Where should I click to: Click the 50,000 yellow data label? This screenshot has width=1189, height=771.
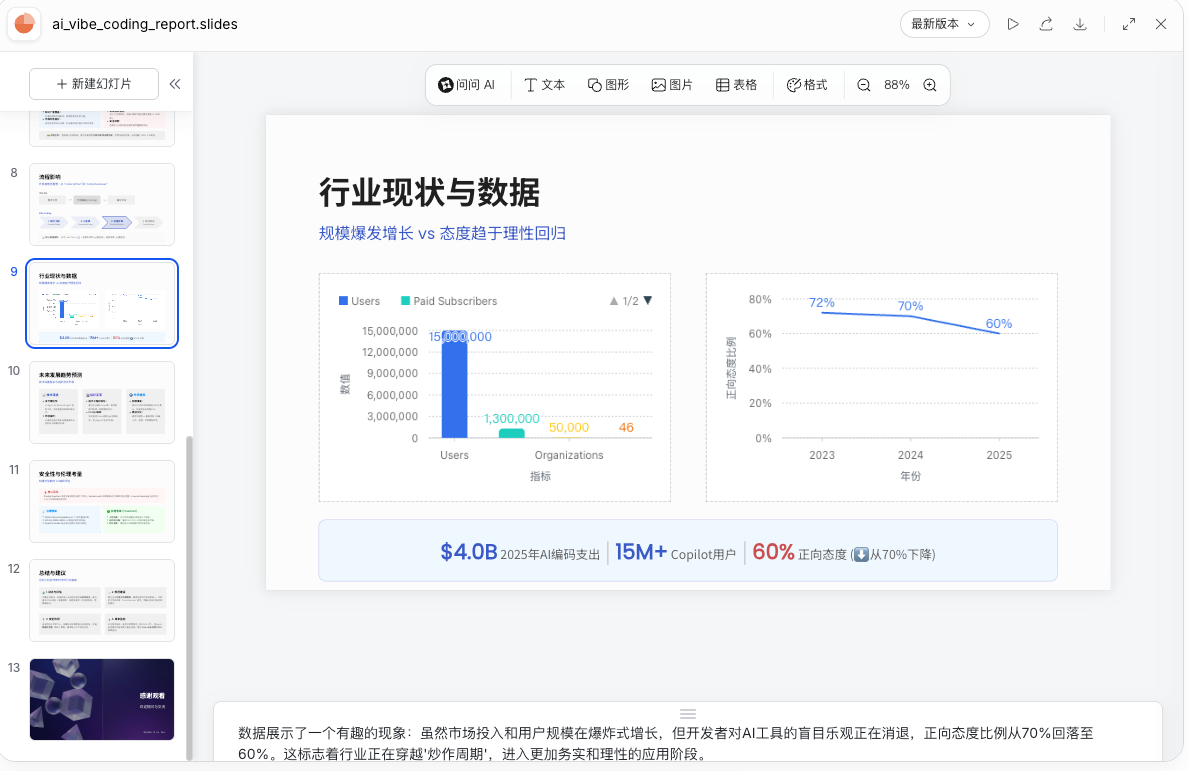(x=569, y=428)
